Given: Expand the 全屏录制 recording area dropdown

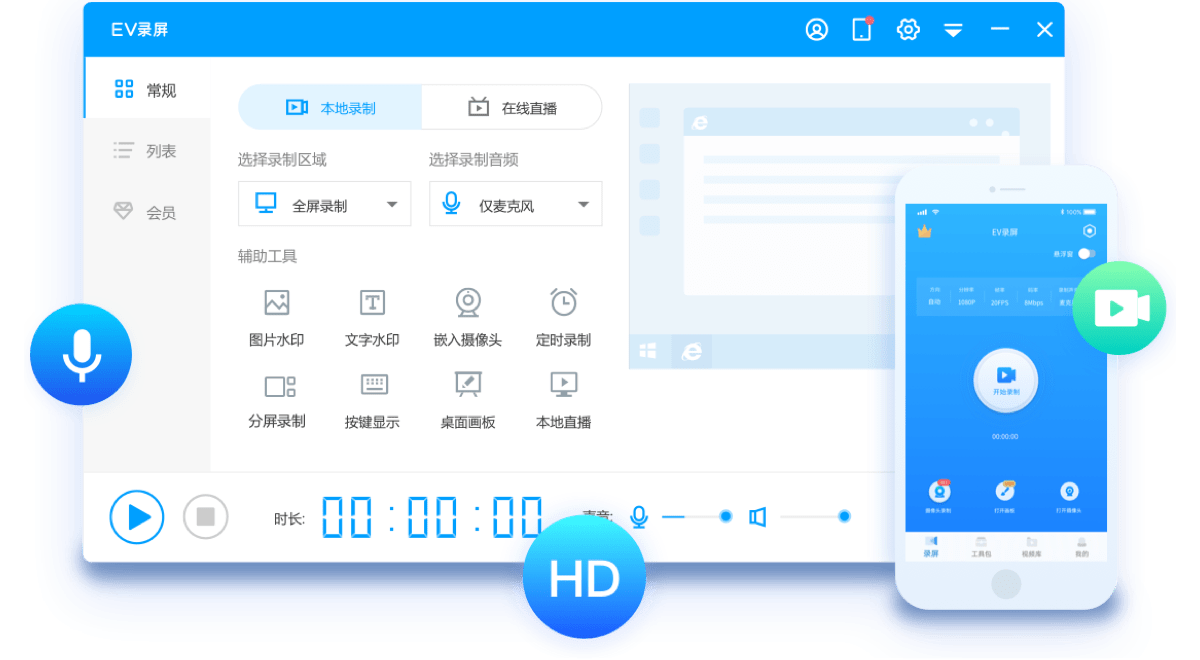Looking at the screenshot, I should tap(324, 204).
